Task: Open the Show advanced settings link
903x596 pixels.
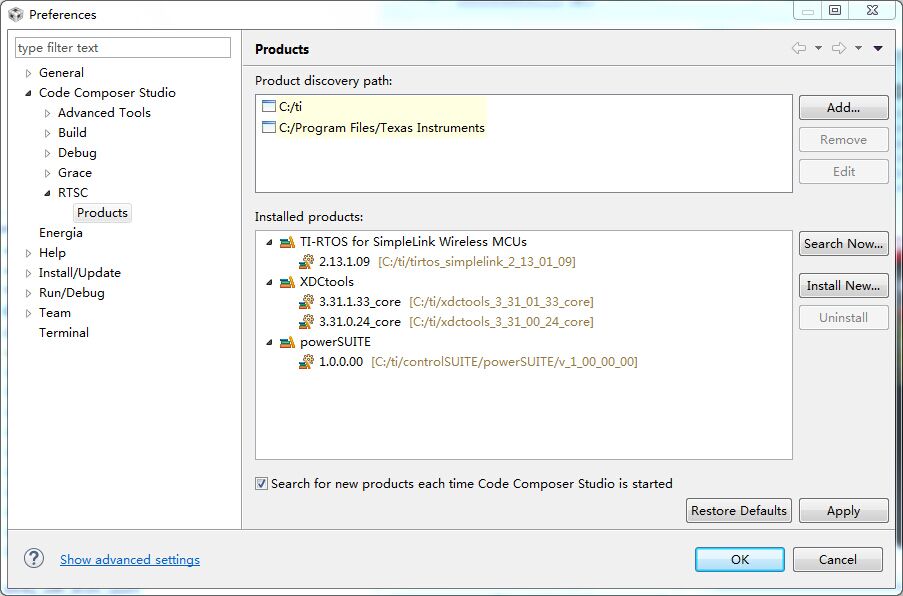Action: coord(130,560)
